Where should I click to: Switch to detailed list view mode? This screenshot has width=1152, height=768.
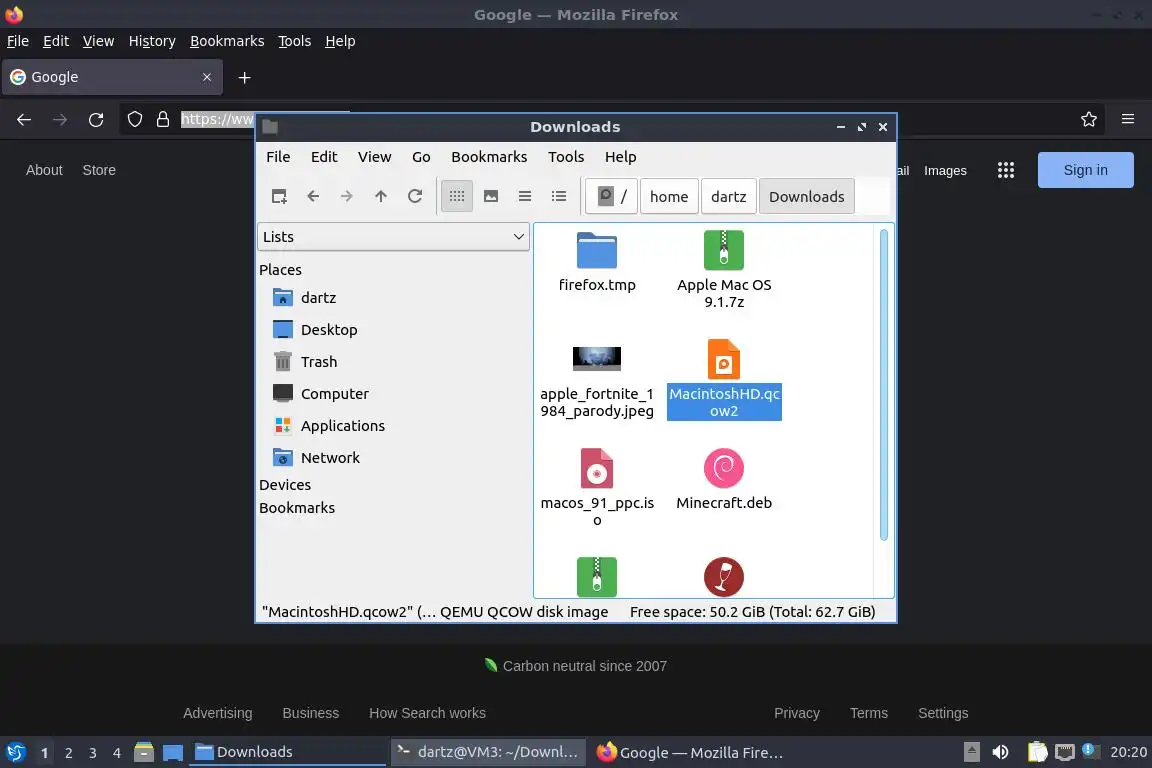click(559, 196)
